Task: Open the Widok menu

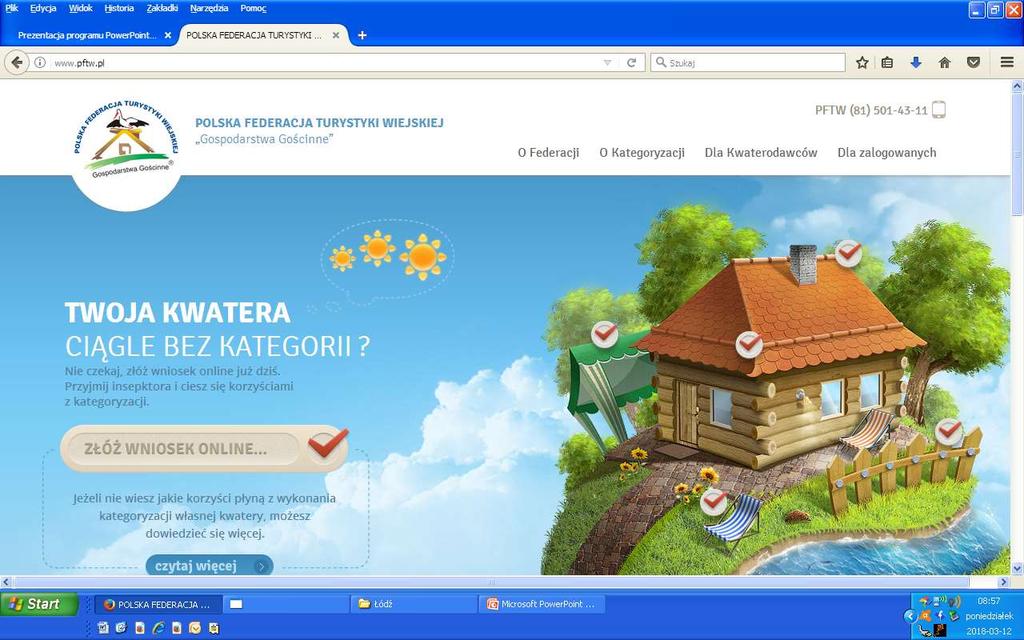Action: [x=81, y=8]
